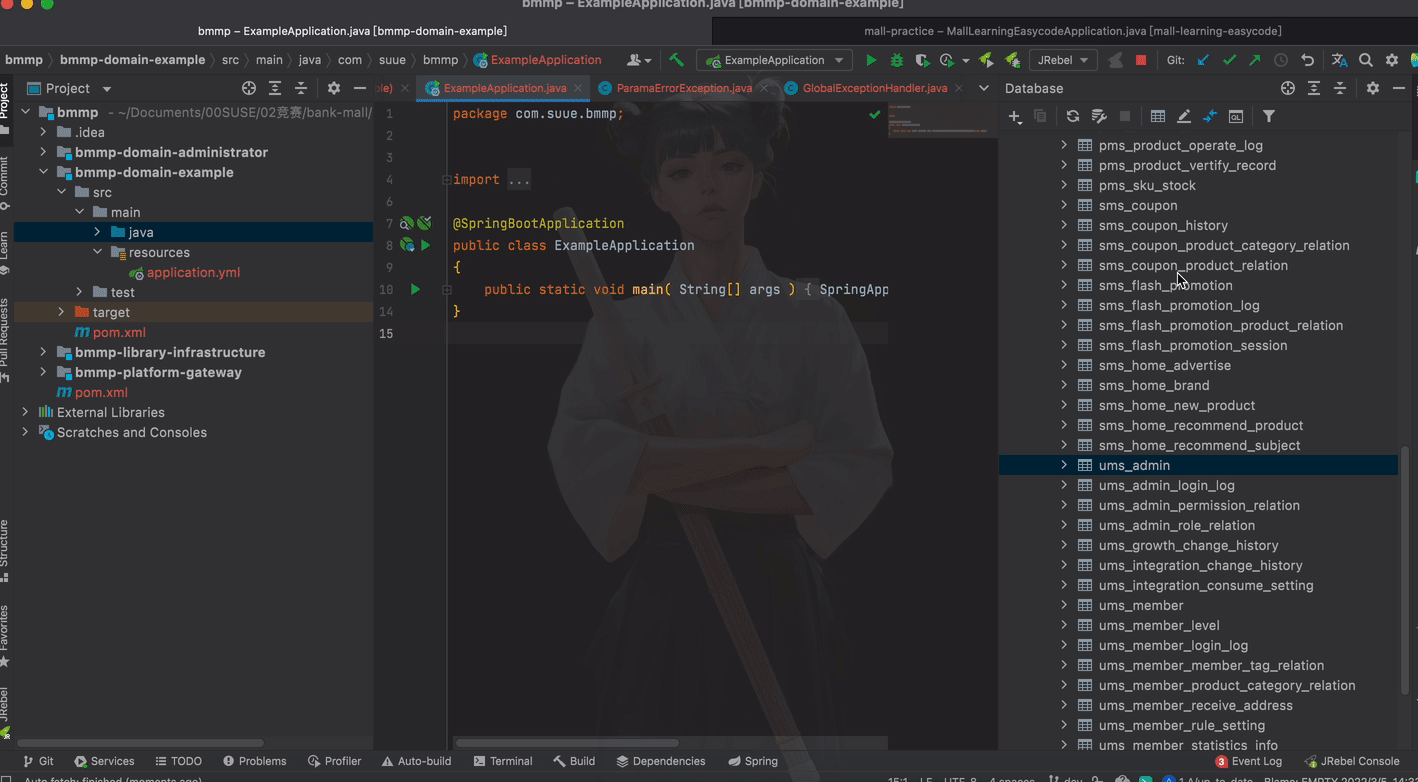Image resolution: width=1418 pixels, height=782 pixels.
Task: Filter database objects with funnel icon
Action: click(1269, 117)
